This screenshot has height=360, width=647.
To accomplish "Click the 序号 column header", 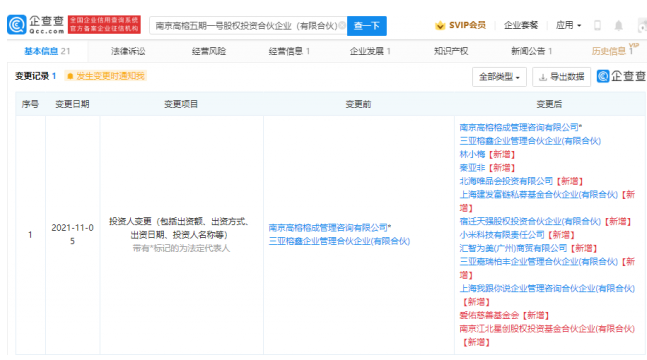I will pyautogui.click(x=30, y=104).
